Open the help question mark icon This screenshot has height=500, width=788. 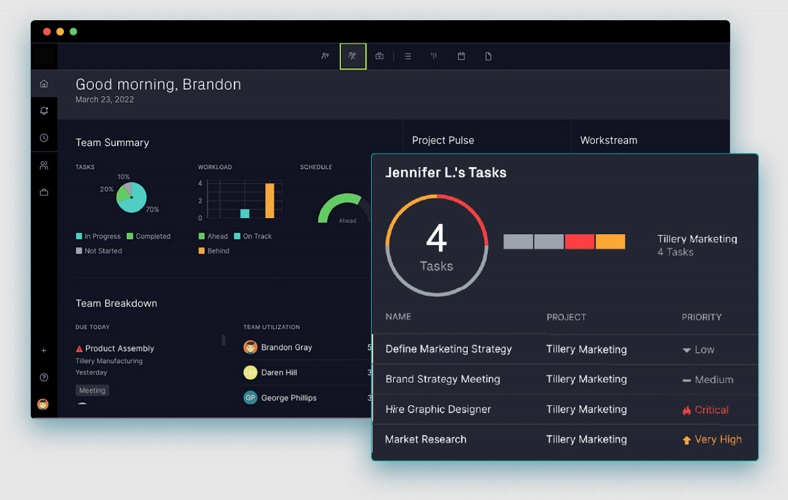[x=44, y=378]
